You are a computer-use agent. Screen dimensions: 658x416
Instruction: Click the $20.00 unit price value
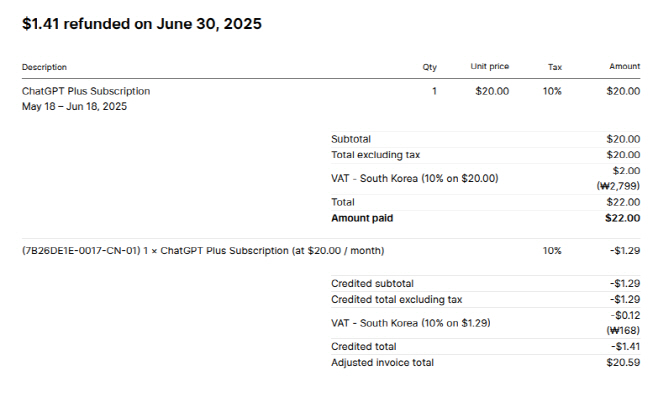tap(492, 91)
